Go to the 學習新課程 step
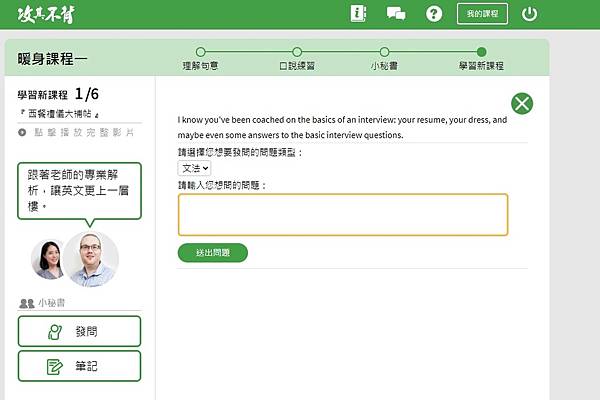 pyautogui.click(x=481, y=59)
